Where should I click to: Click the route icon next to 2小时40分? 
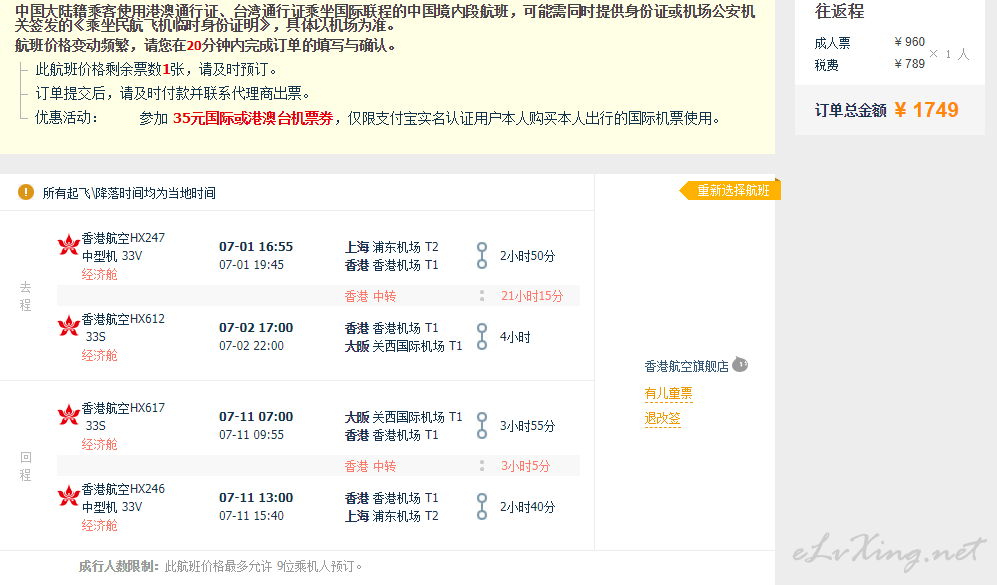pos(482,507)
